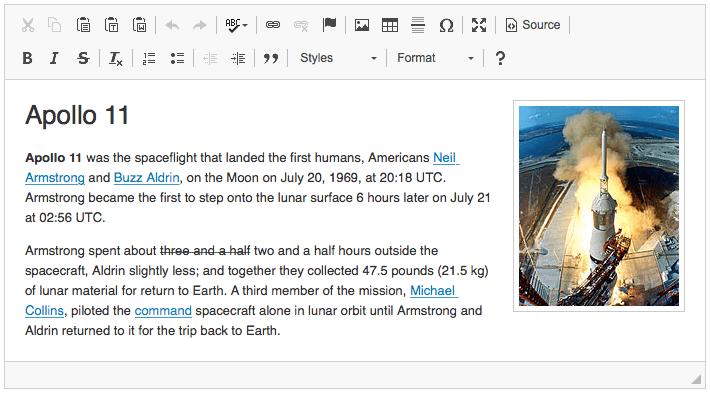The height and width of the screenshot is (393, 710).
Task: Click the Cut scissors icon
Action: click(x=28, y=25)
